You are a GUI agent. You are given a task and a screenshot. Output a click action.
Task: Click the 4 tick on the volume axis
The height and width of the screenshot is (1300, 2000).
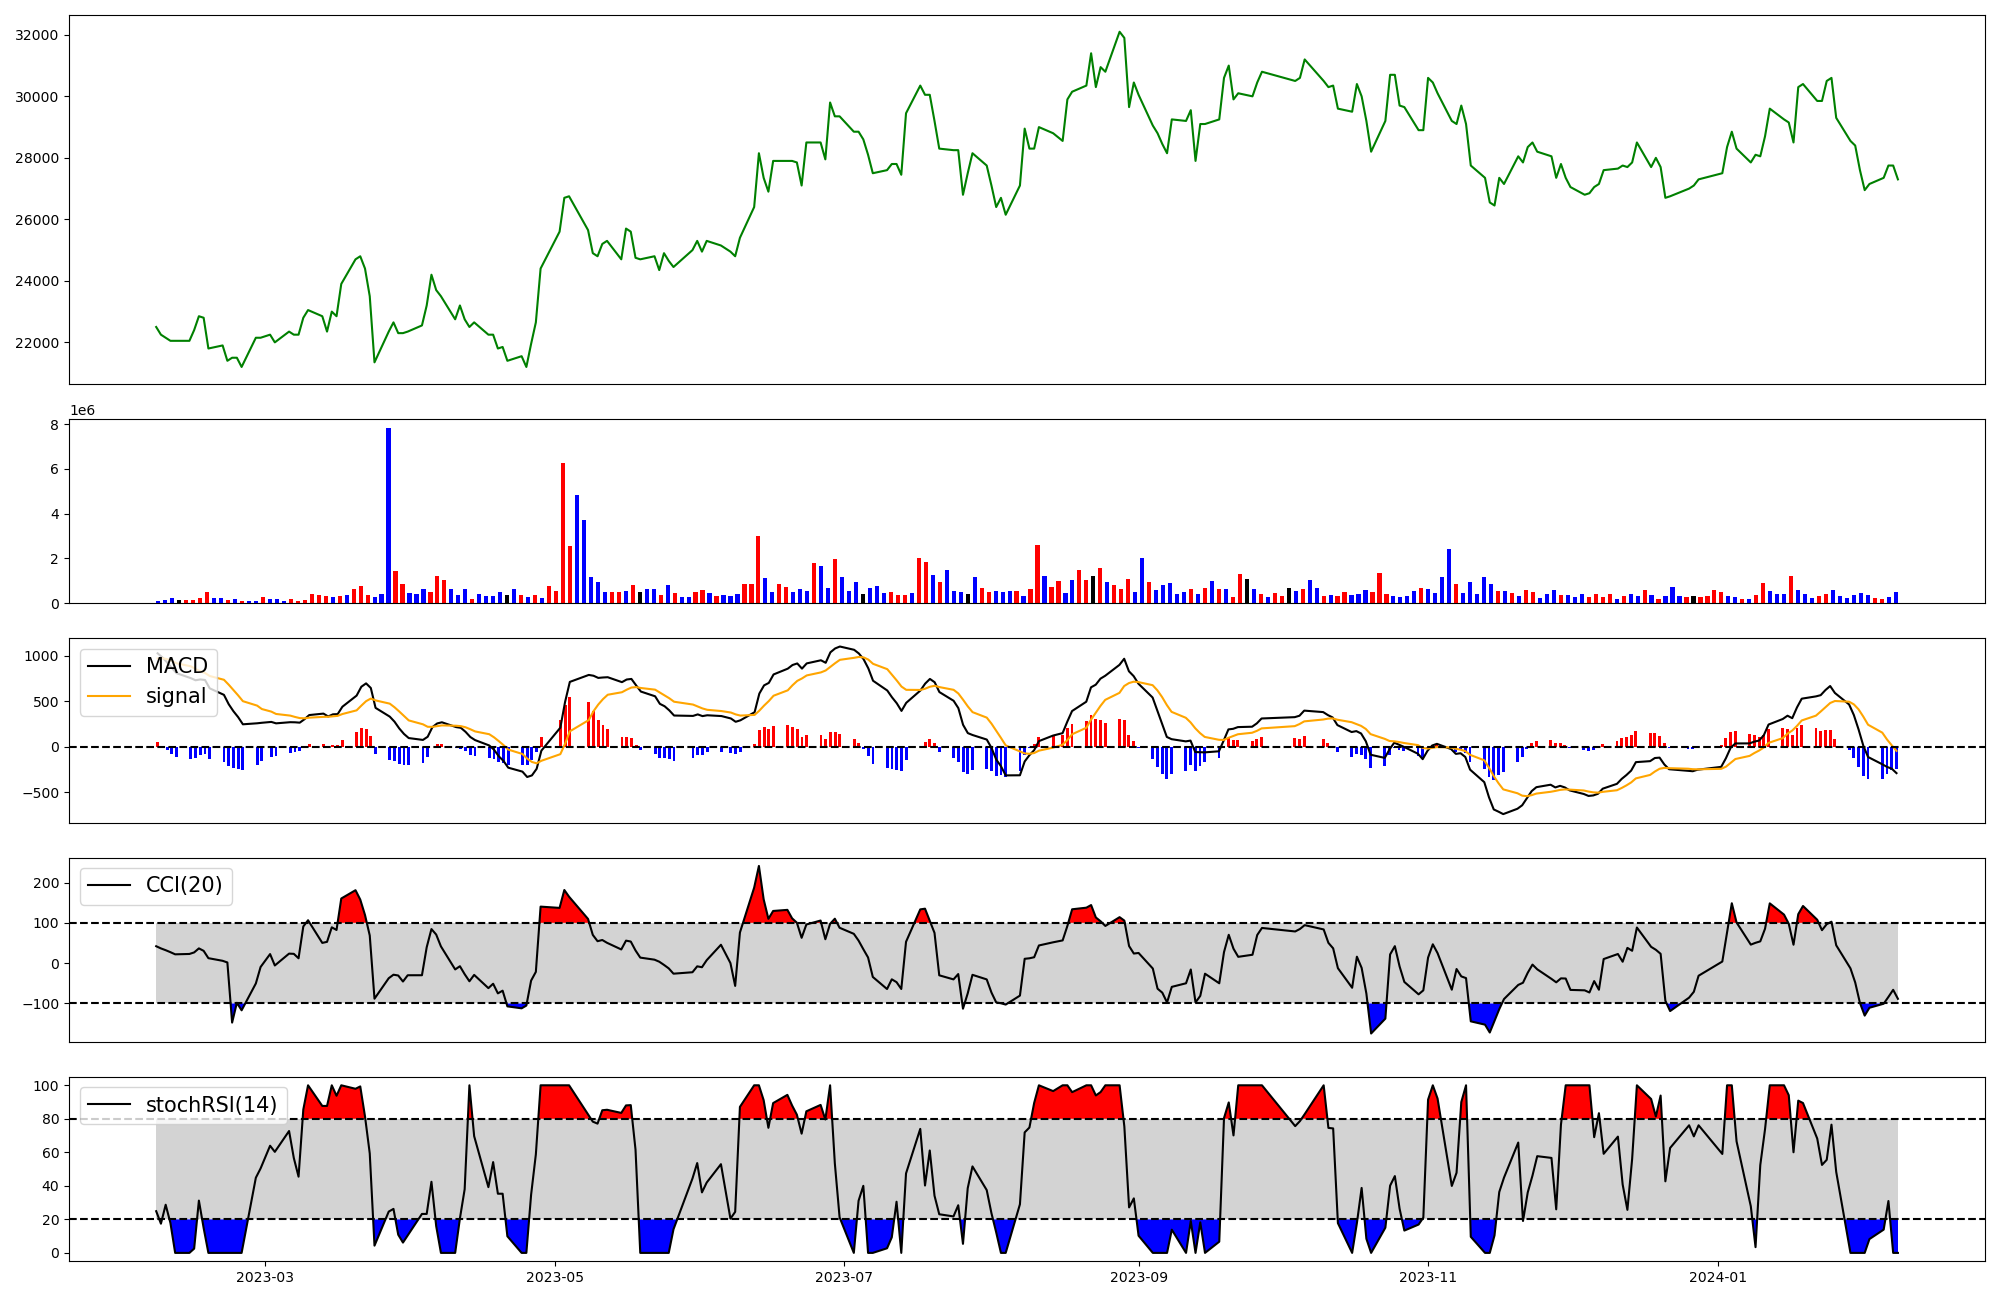tap(55, 514)
